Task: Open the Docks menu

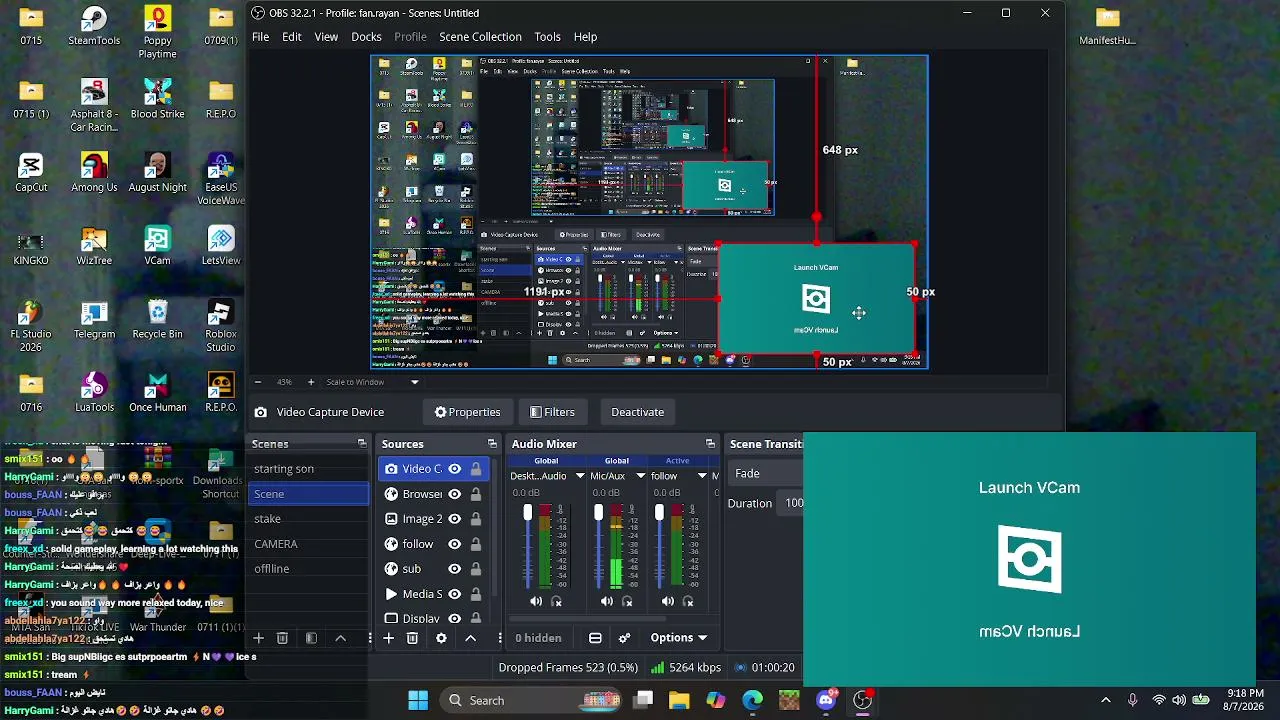Action: point(366,37)
